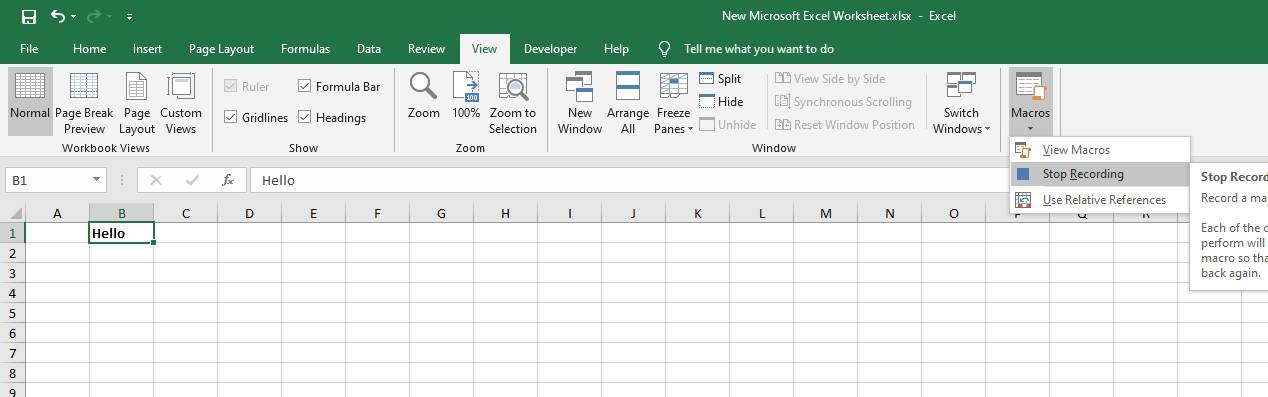Select Use Relative References
The width and height of the screenshot is (1268, 397).
point(1100,200)
